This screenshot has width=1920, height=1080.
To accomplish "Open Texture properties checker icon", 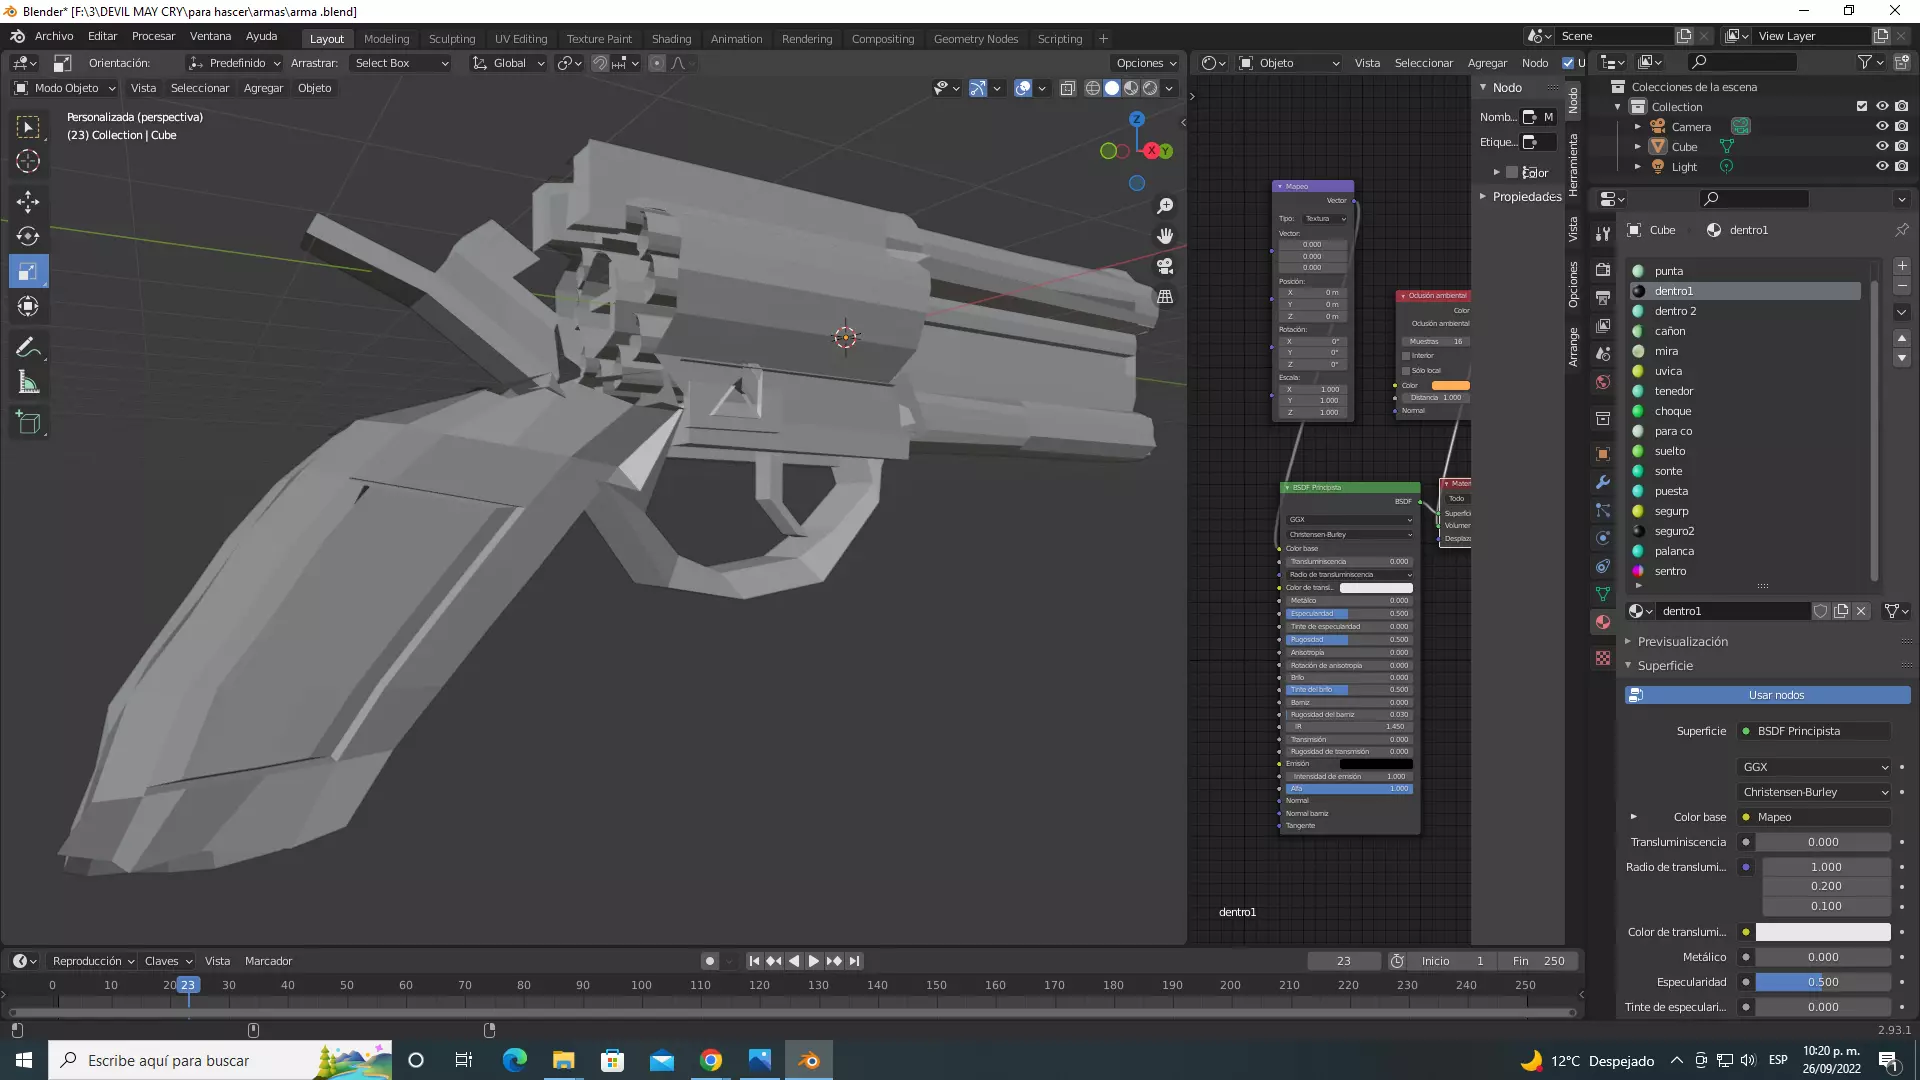I will point(1603,658).
